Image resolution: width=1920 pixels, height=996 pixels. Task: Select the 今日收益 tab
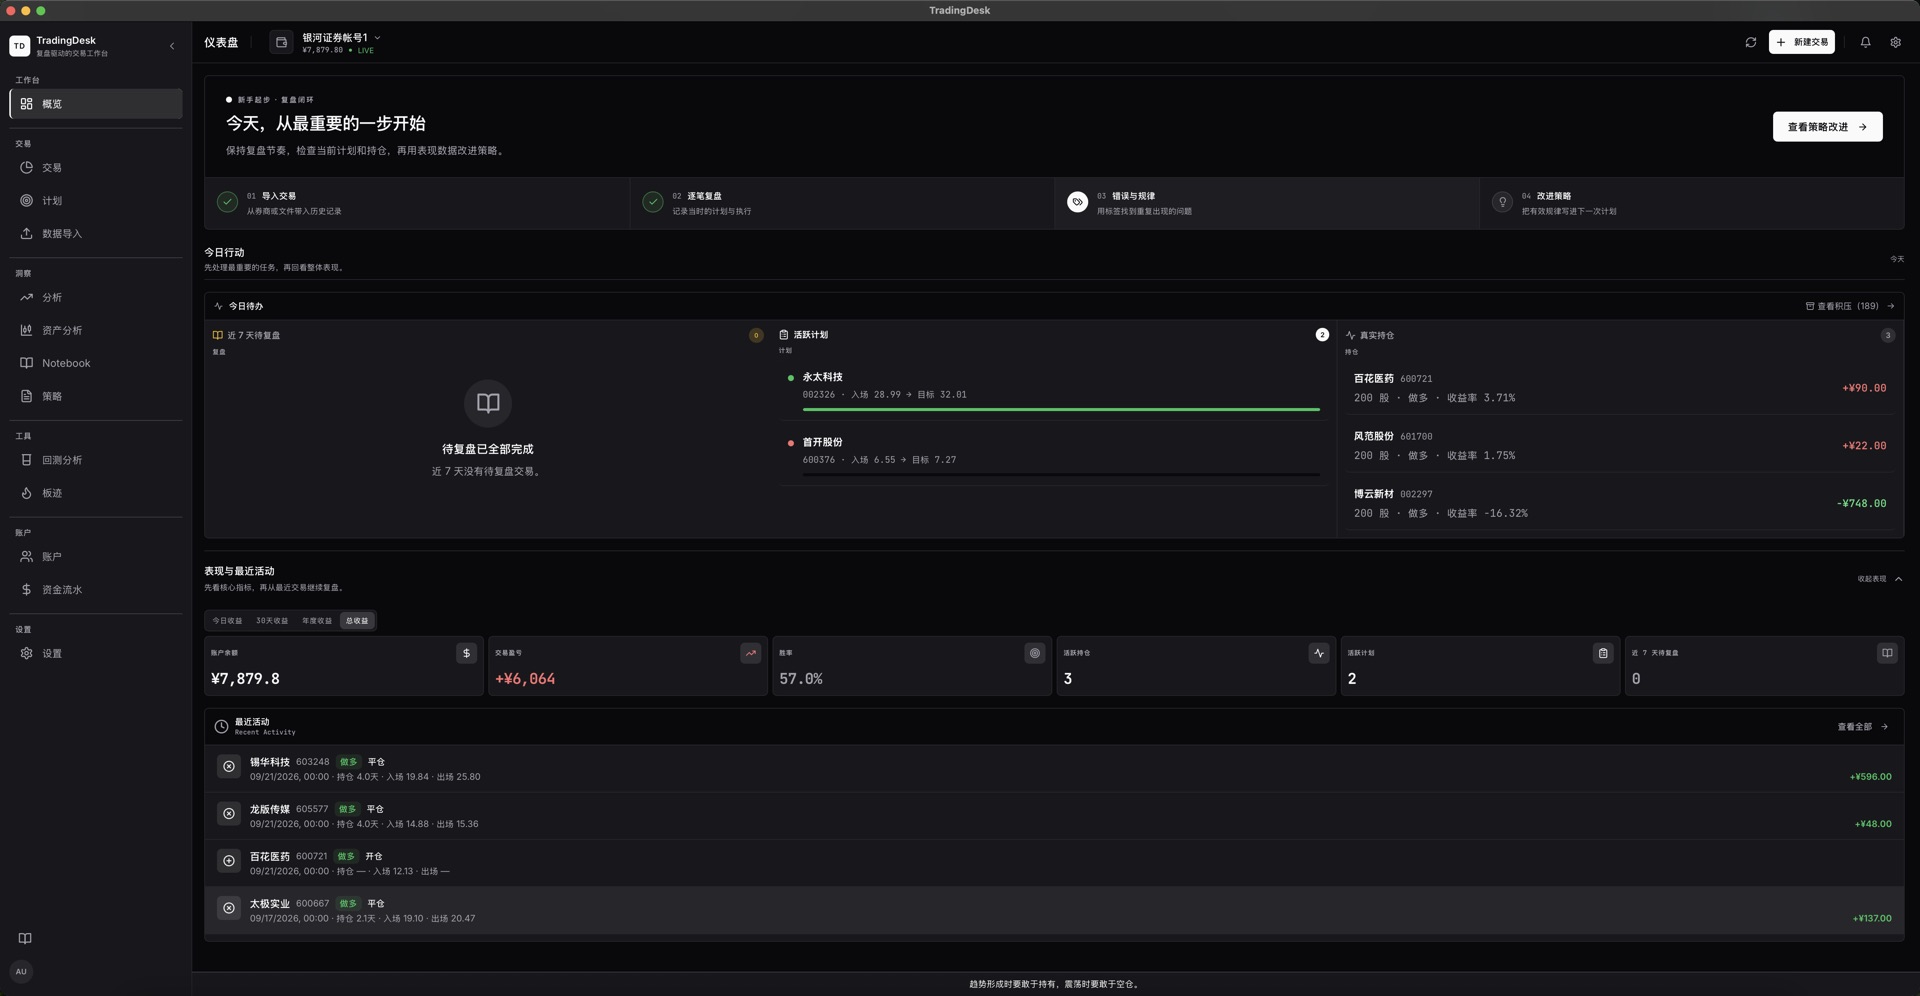(227, 621)
